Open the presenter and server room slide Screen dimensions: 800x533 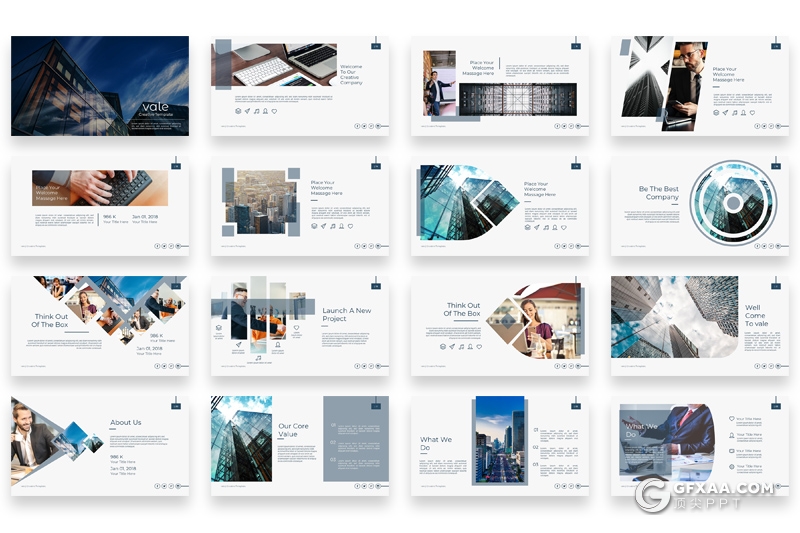coord(499,86)
